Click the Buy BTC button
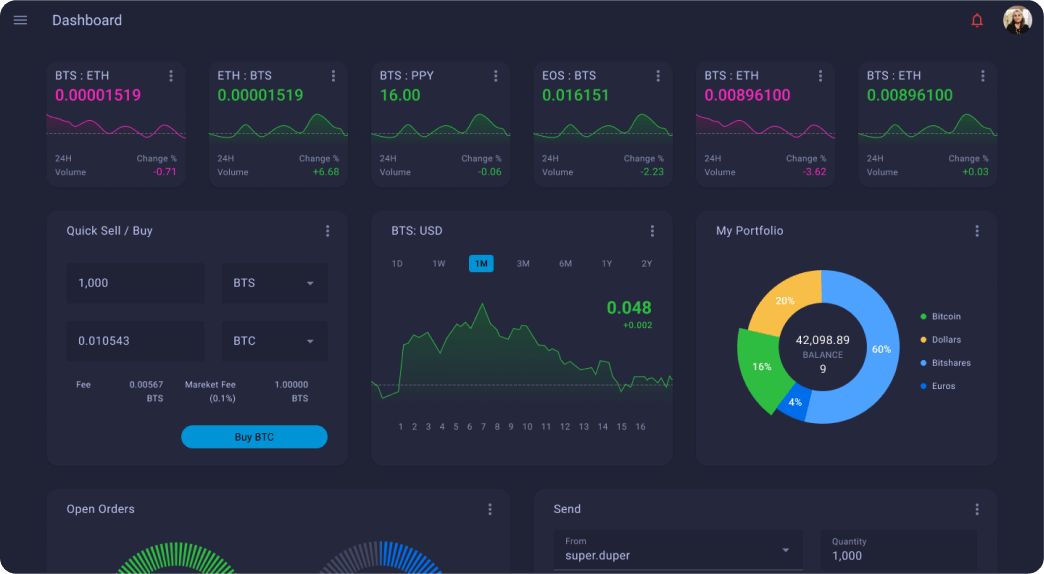The height and width of the screenshot is (574, 1044). coord(254,437)
